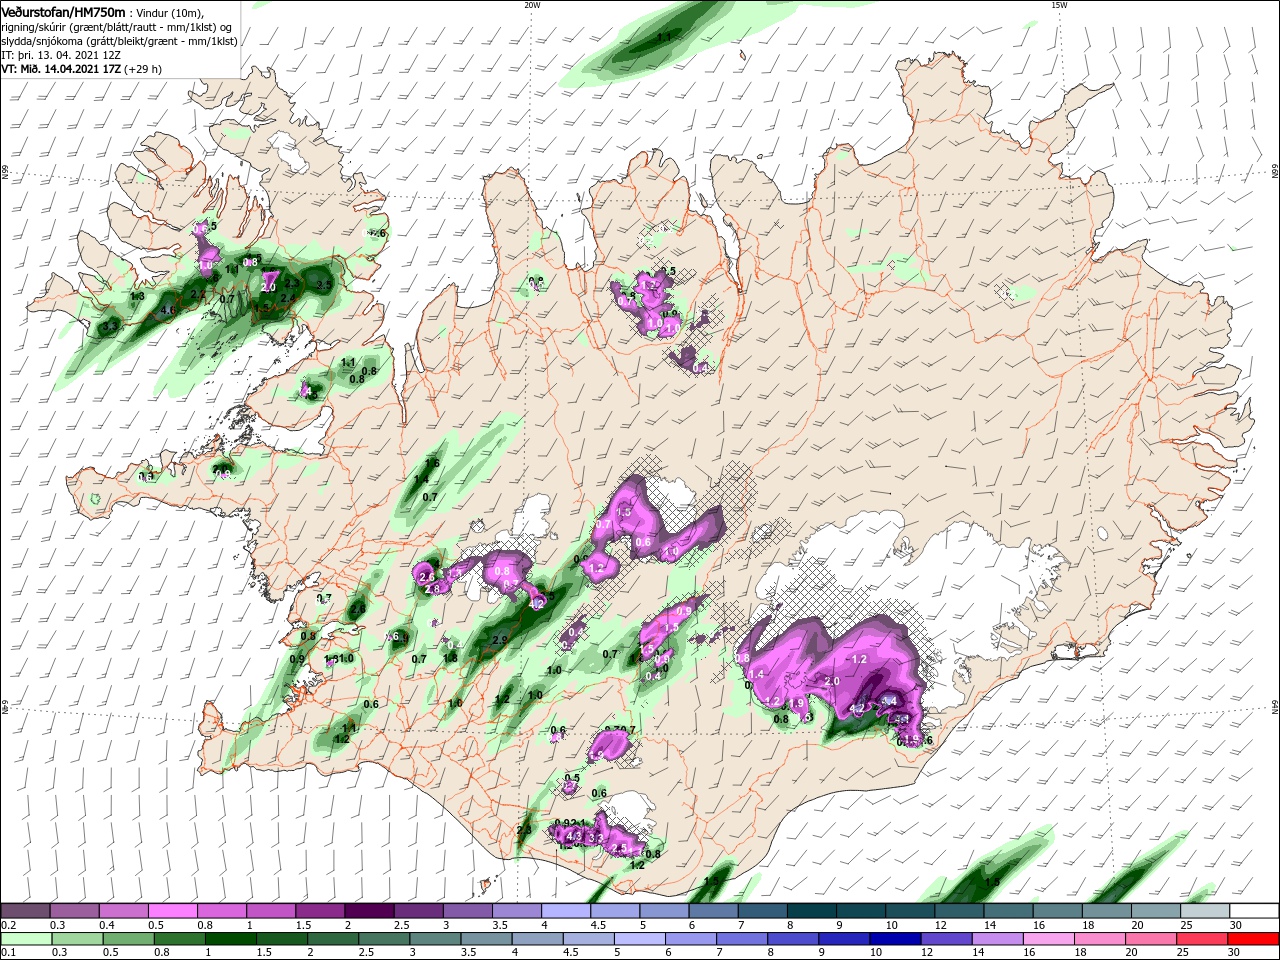This screenshot has width=1280, height=960.
Task: Click the dark teal swatch labeled 8 in snow scale
Action: tap(811, 911)
